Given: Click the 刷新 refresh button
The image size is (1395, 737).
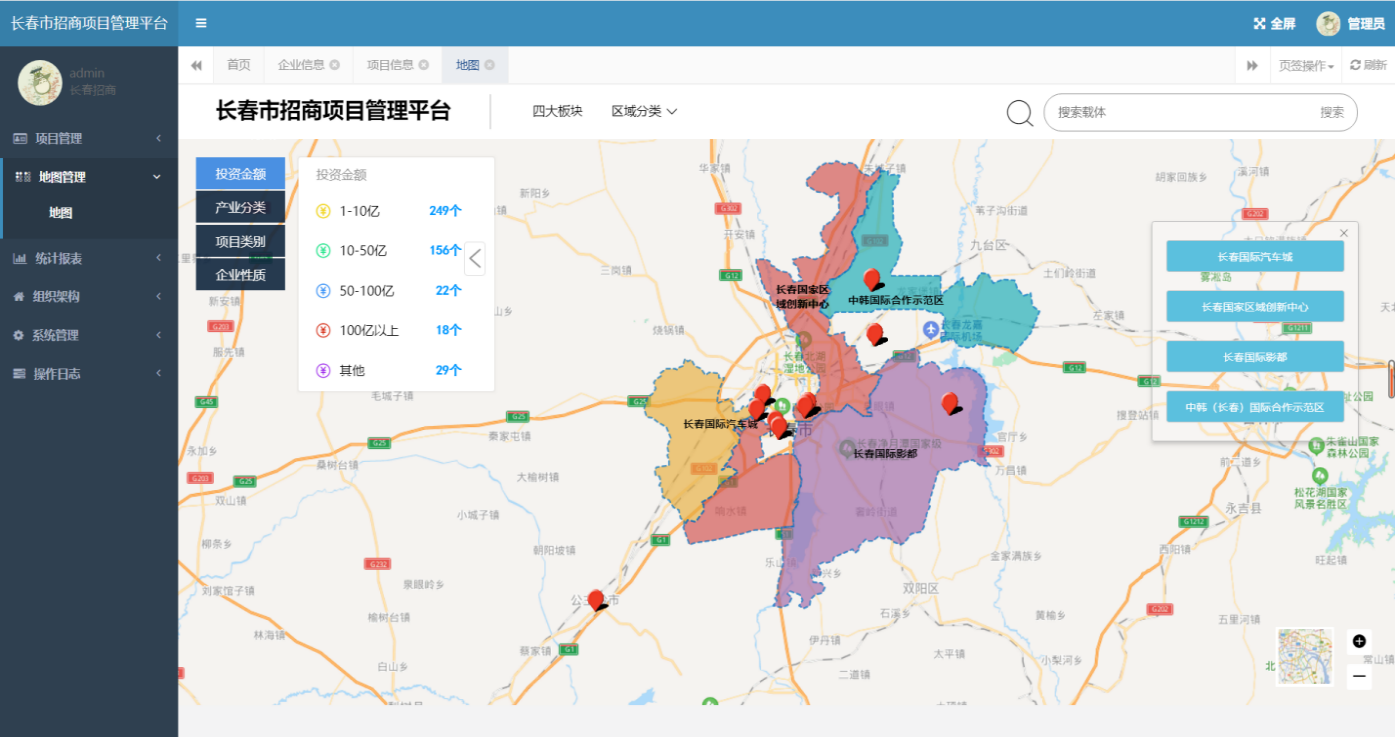Looking at the screenshot, I should click(x=1369, y=65).
